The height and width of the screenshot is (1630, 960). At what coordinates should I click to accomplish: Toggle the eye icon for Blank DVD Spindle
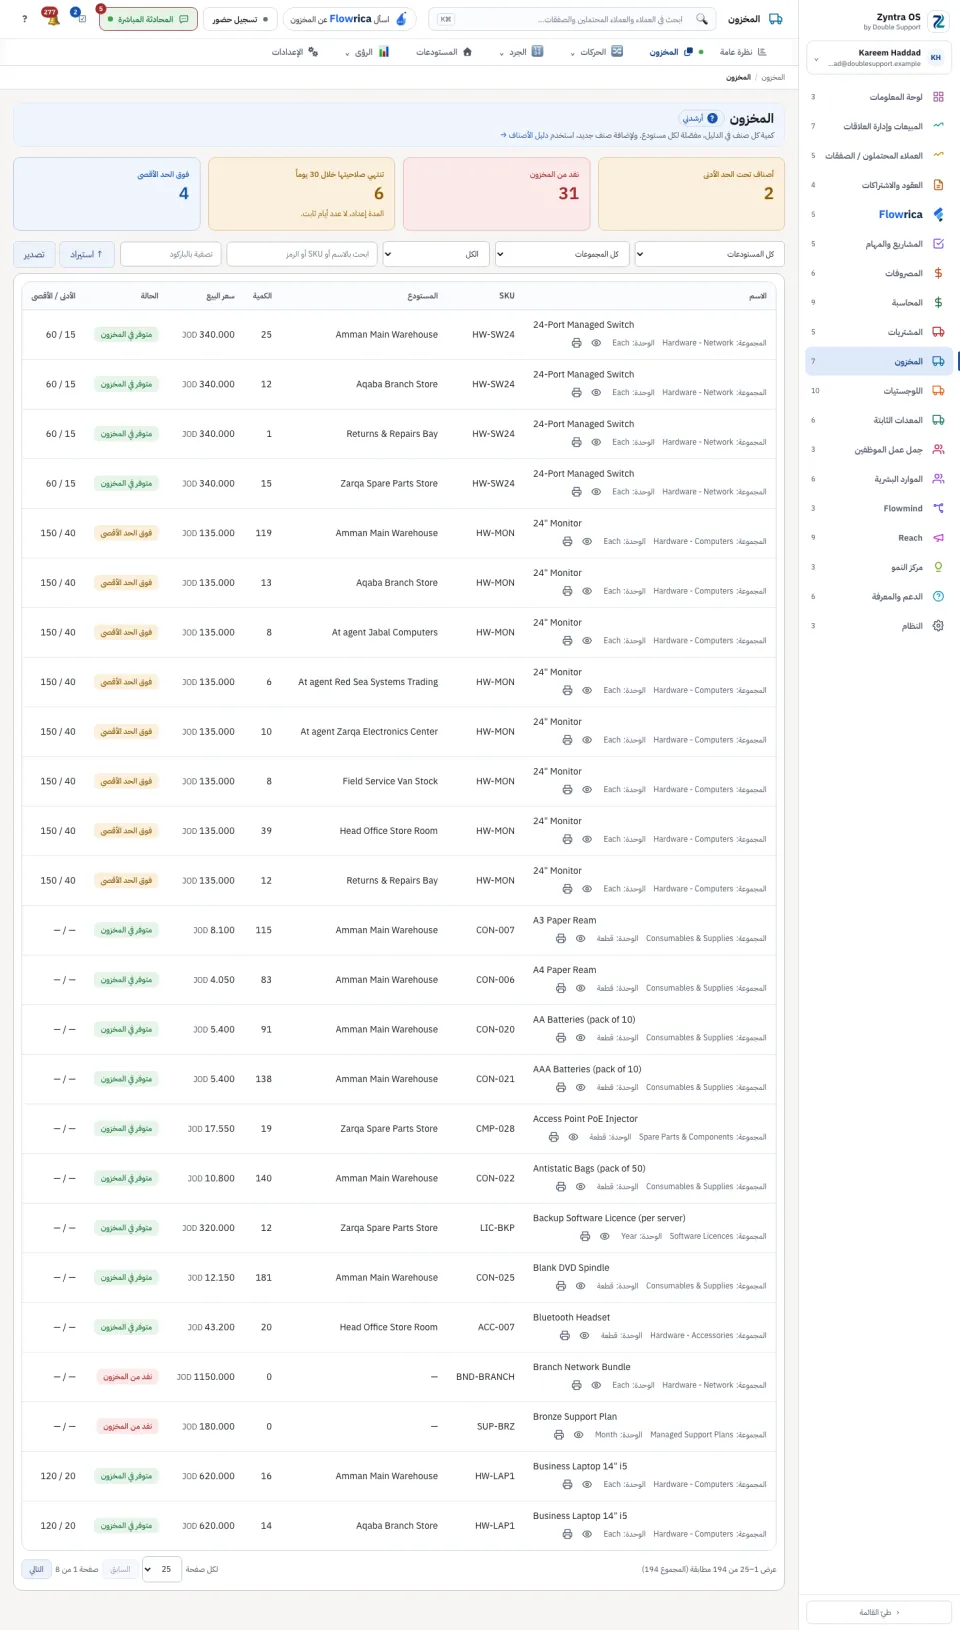[580, 1286]
